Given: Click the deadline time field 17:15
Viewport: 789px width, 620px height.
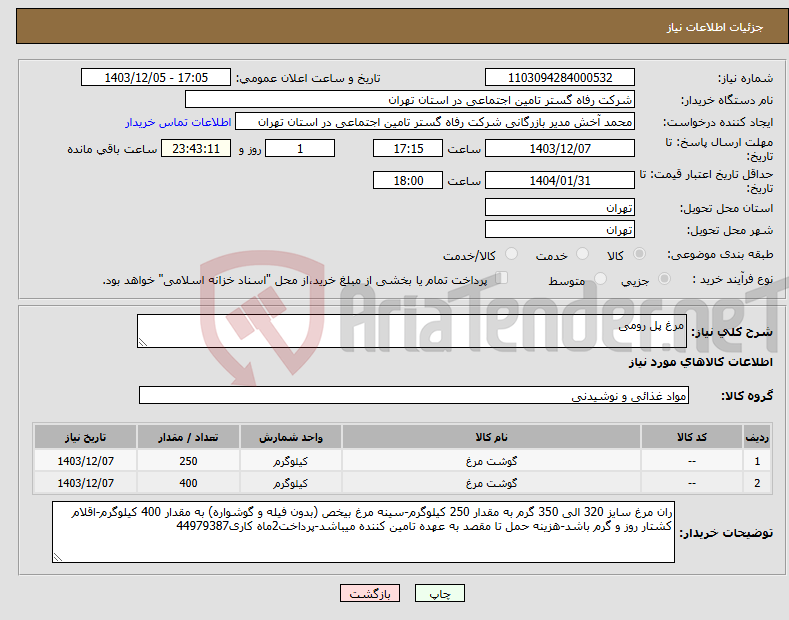Looking at the screenshot, I should 408,148.
